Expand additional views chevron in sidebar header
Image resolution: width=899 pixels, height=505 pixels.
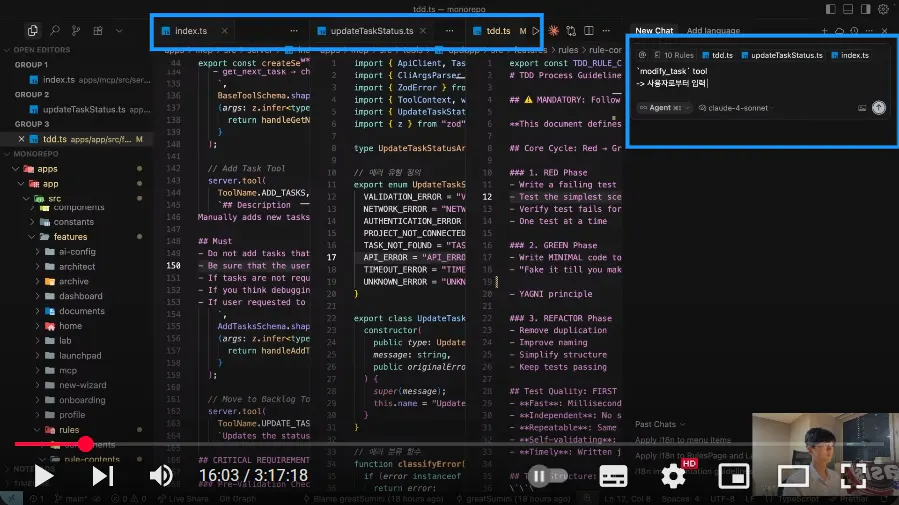119,30
